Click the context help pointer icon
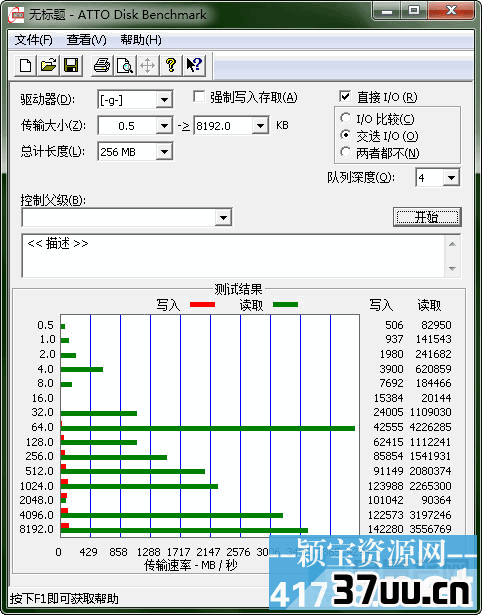The image size is (482, 615). point(194,65)
